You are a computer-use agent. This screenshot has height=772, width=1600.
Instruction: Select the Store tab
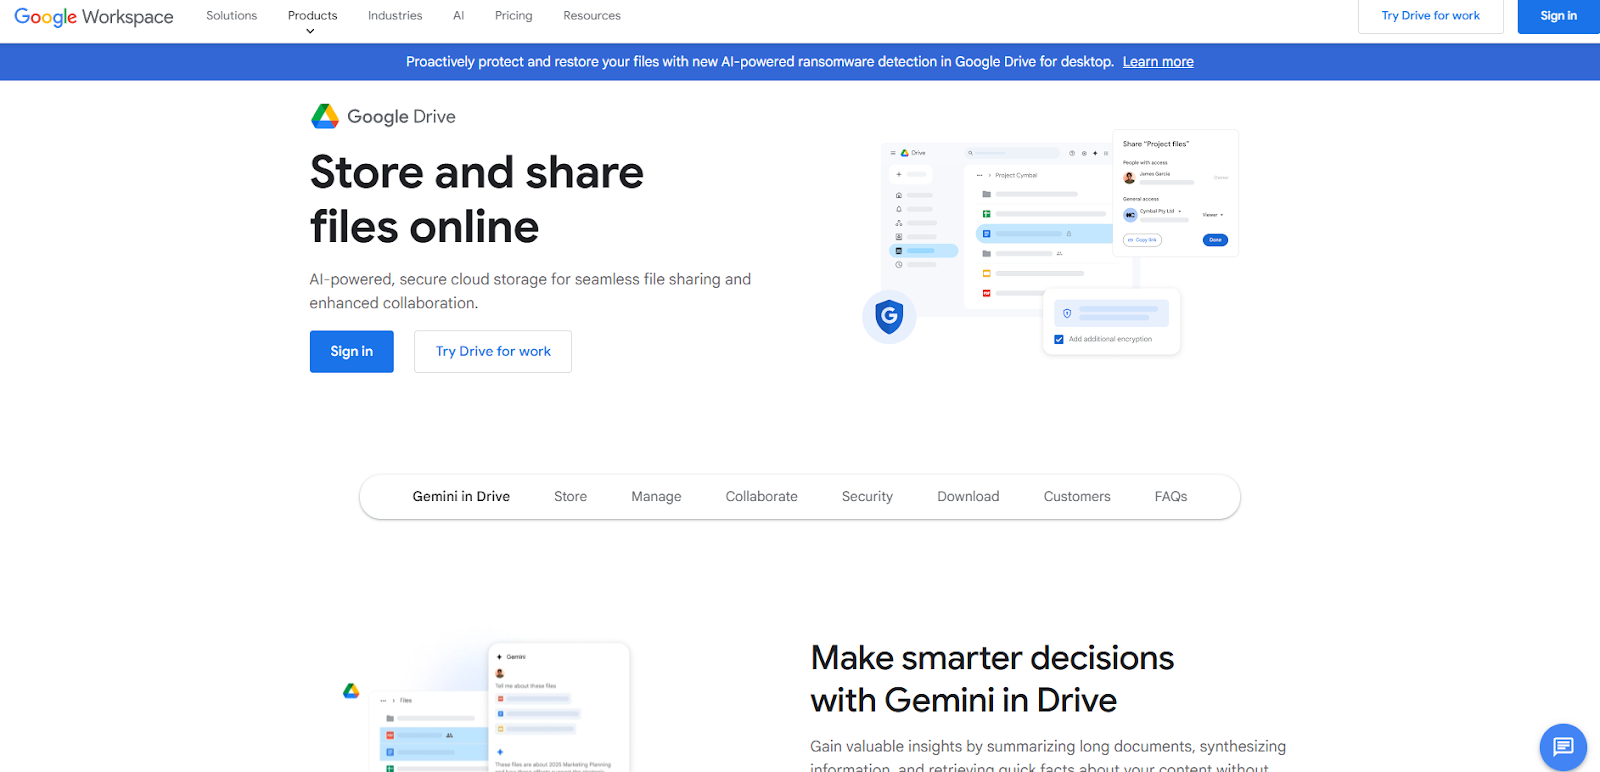click(x=570, y=497)
